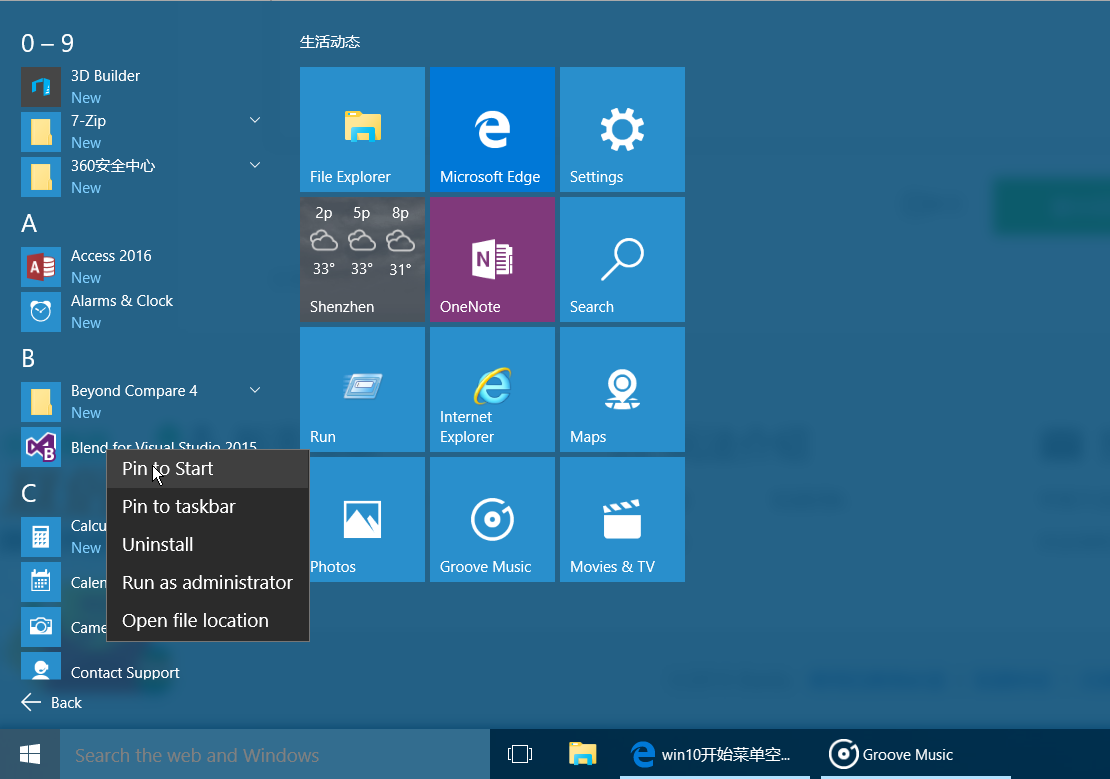Launch the Camera app icon

[41, 627]
